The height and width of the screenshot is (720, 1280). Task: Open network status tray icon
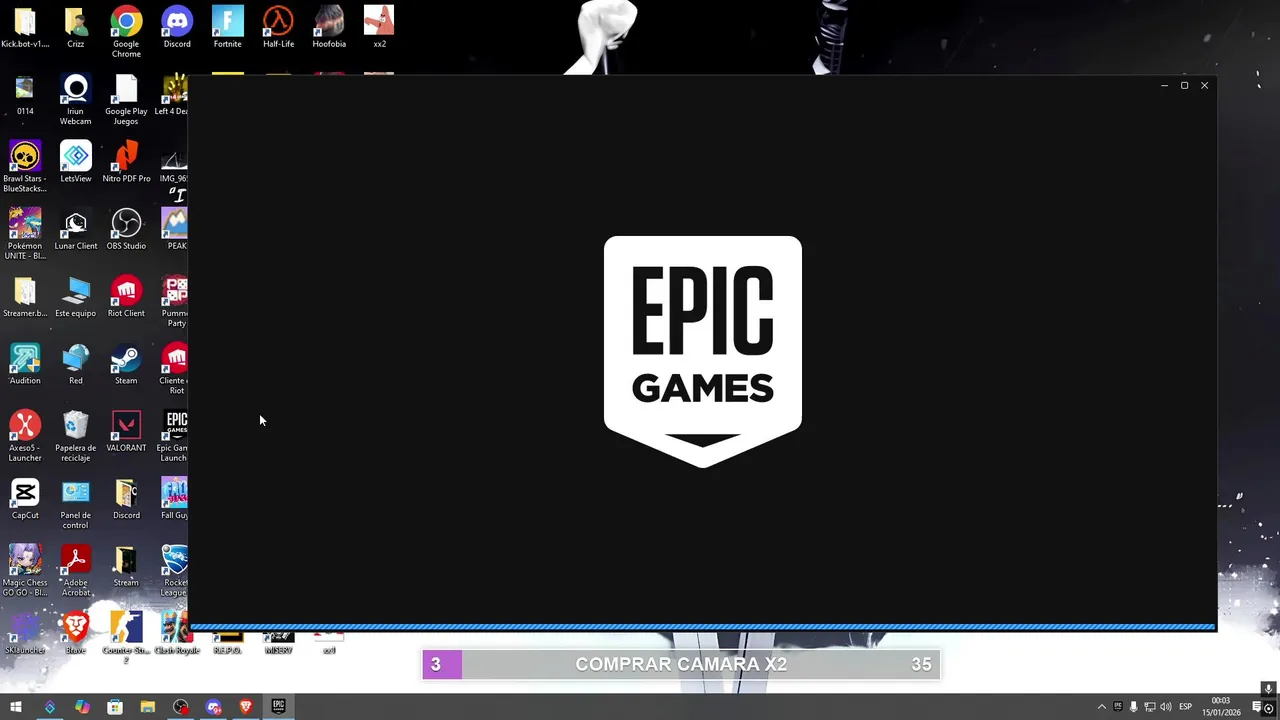pyautogui.click(x=1150, y=707)
